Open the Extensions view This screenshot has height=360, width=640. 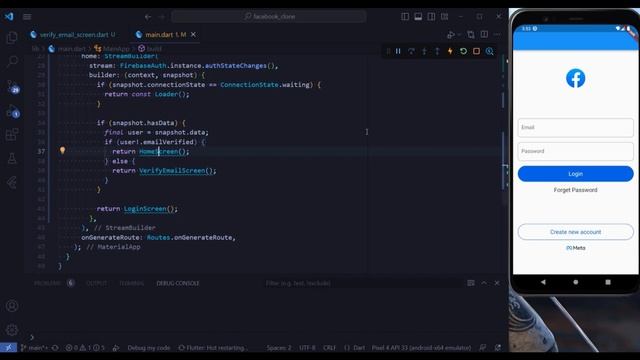pyautogui.click(x=12, y=134)
